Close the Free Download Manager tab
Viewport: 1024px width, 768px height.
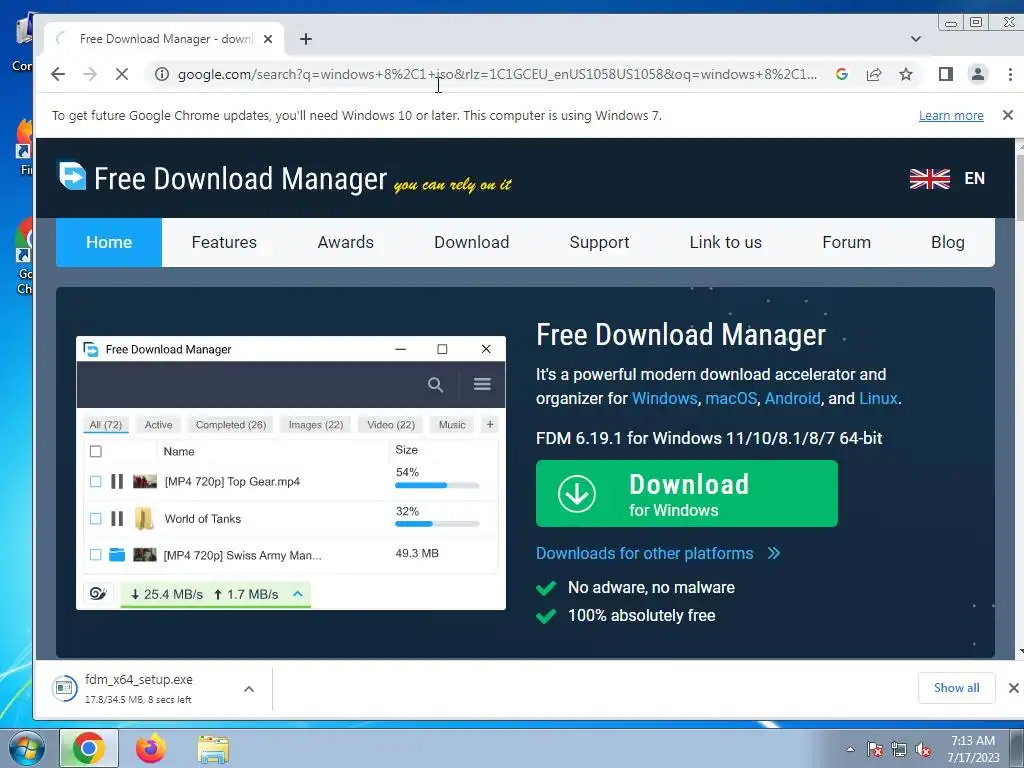point(268,39)
